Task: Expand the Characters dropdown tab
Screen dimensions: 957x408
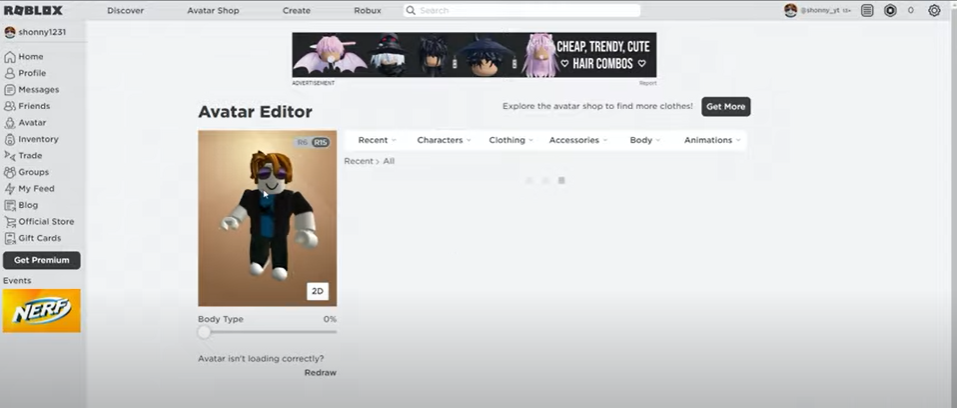Action: point(444,140)
